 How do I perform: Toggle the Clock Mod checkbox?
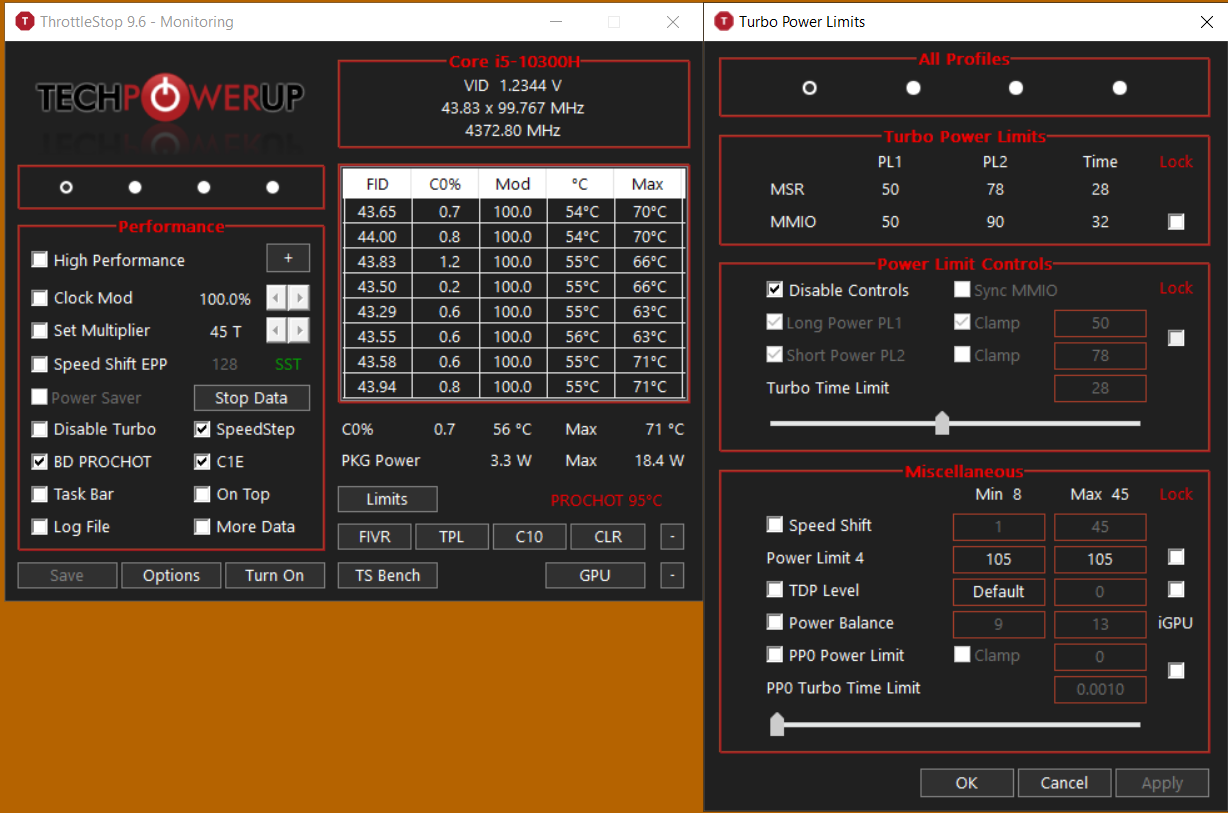(40, 298)
